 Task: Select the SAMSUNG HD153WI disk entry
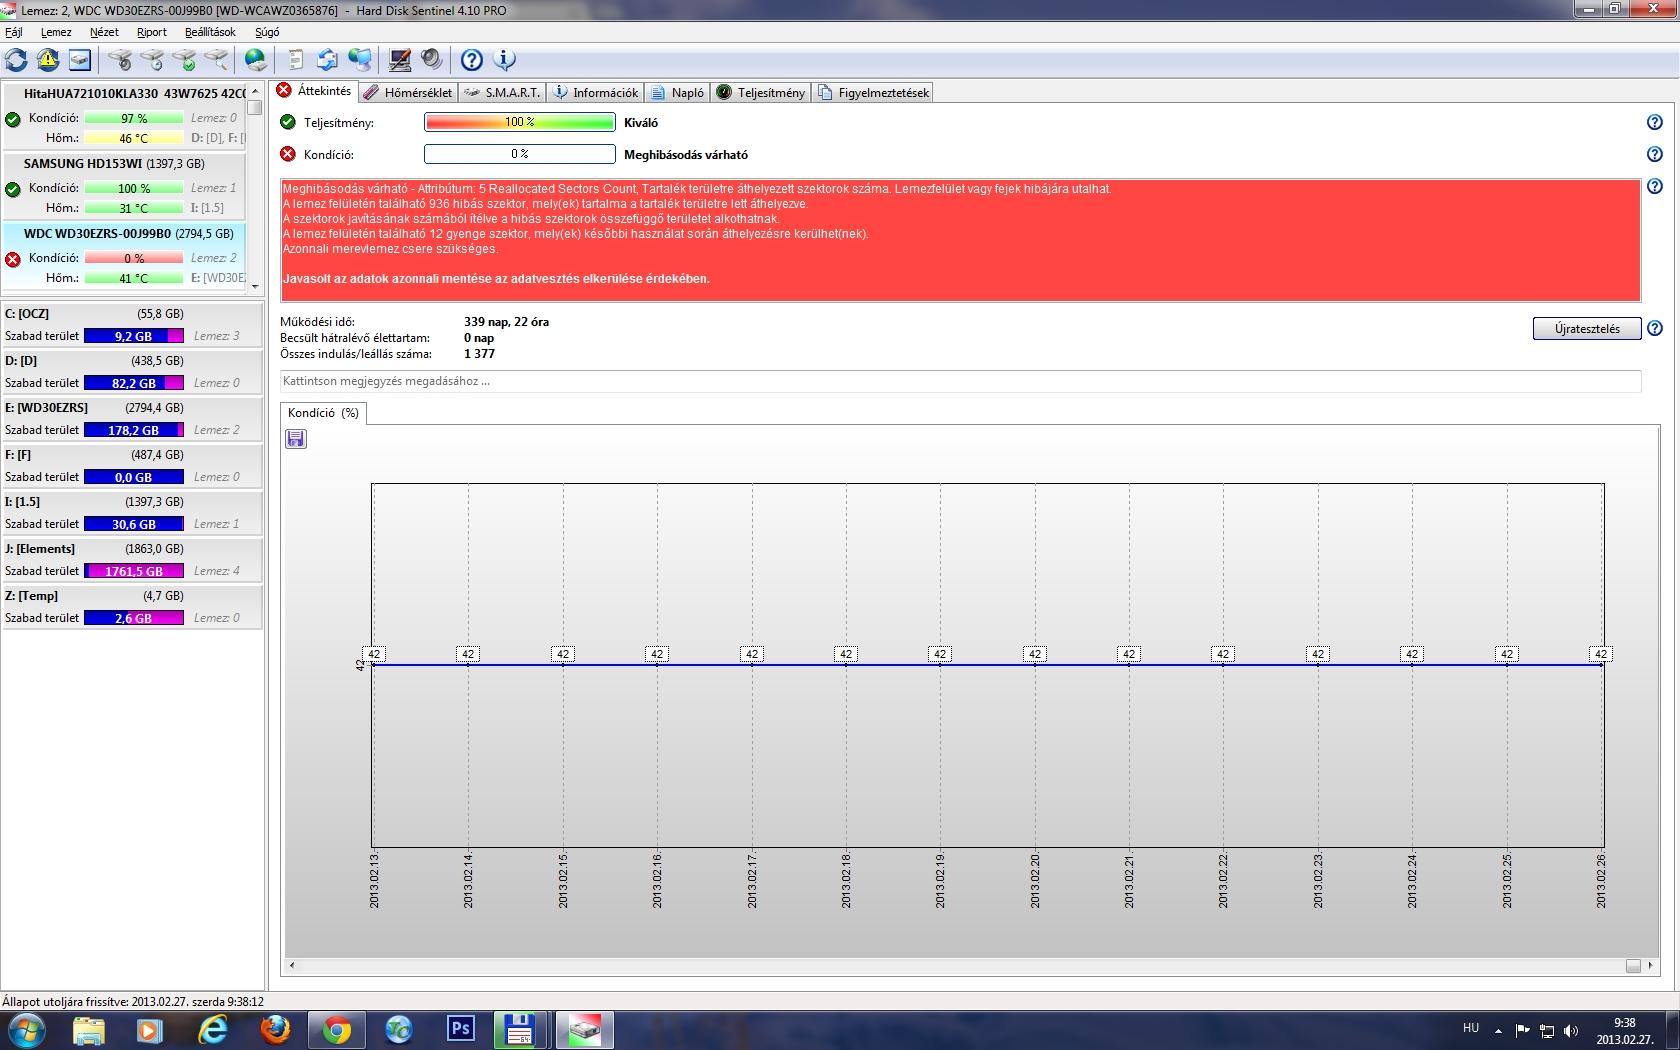[125, 186]
